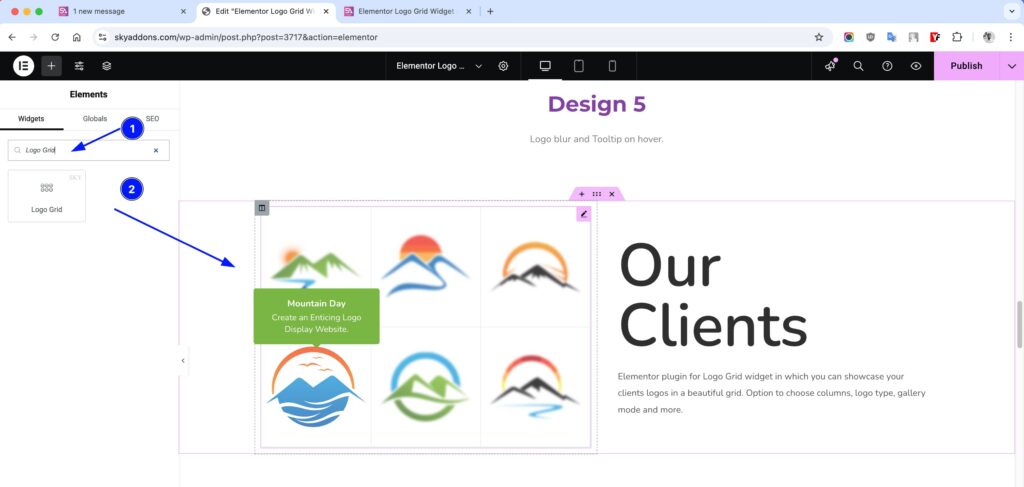Image resolution: width=1024 pixels, height=487 pixels.
Task: Click the Publish button
Action: pyautogui.click(x=966, y=66)
